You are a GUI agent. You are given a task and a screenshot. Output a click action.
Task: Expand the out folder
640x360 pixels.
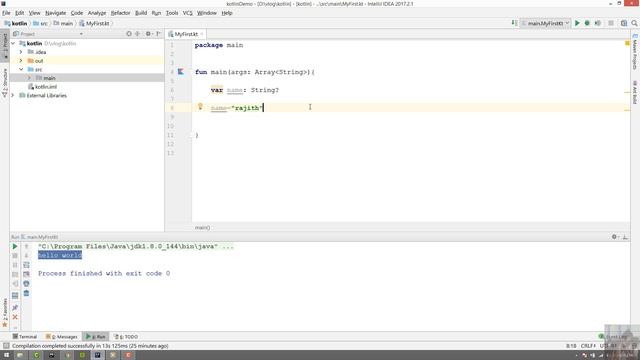[21, 60]
